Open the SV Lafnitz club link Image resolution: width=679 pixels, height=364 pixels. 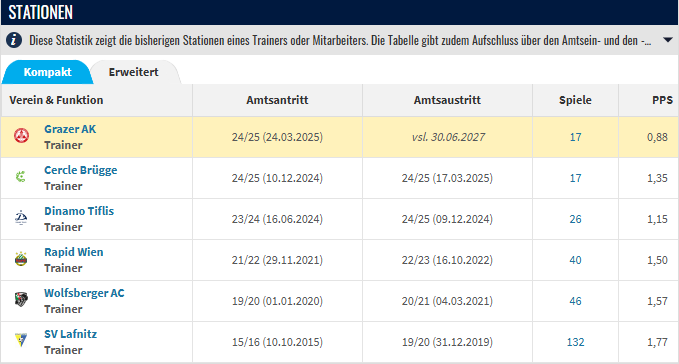coord(71,334)
